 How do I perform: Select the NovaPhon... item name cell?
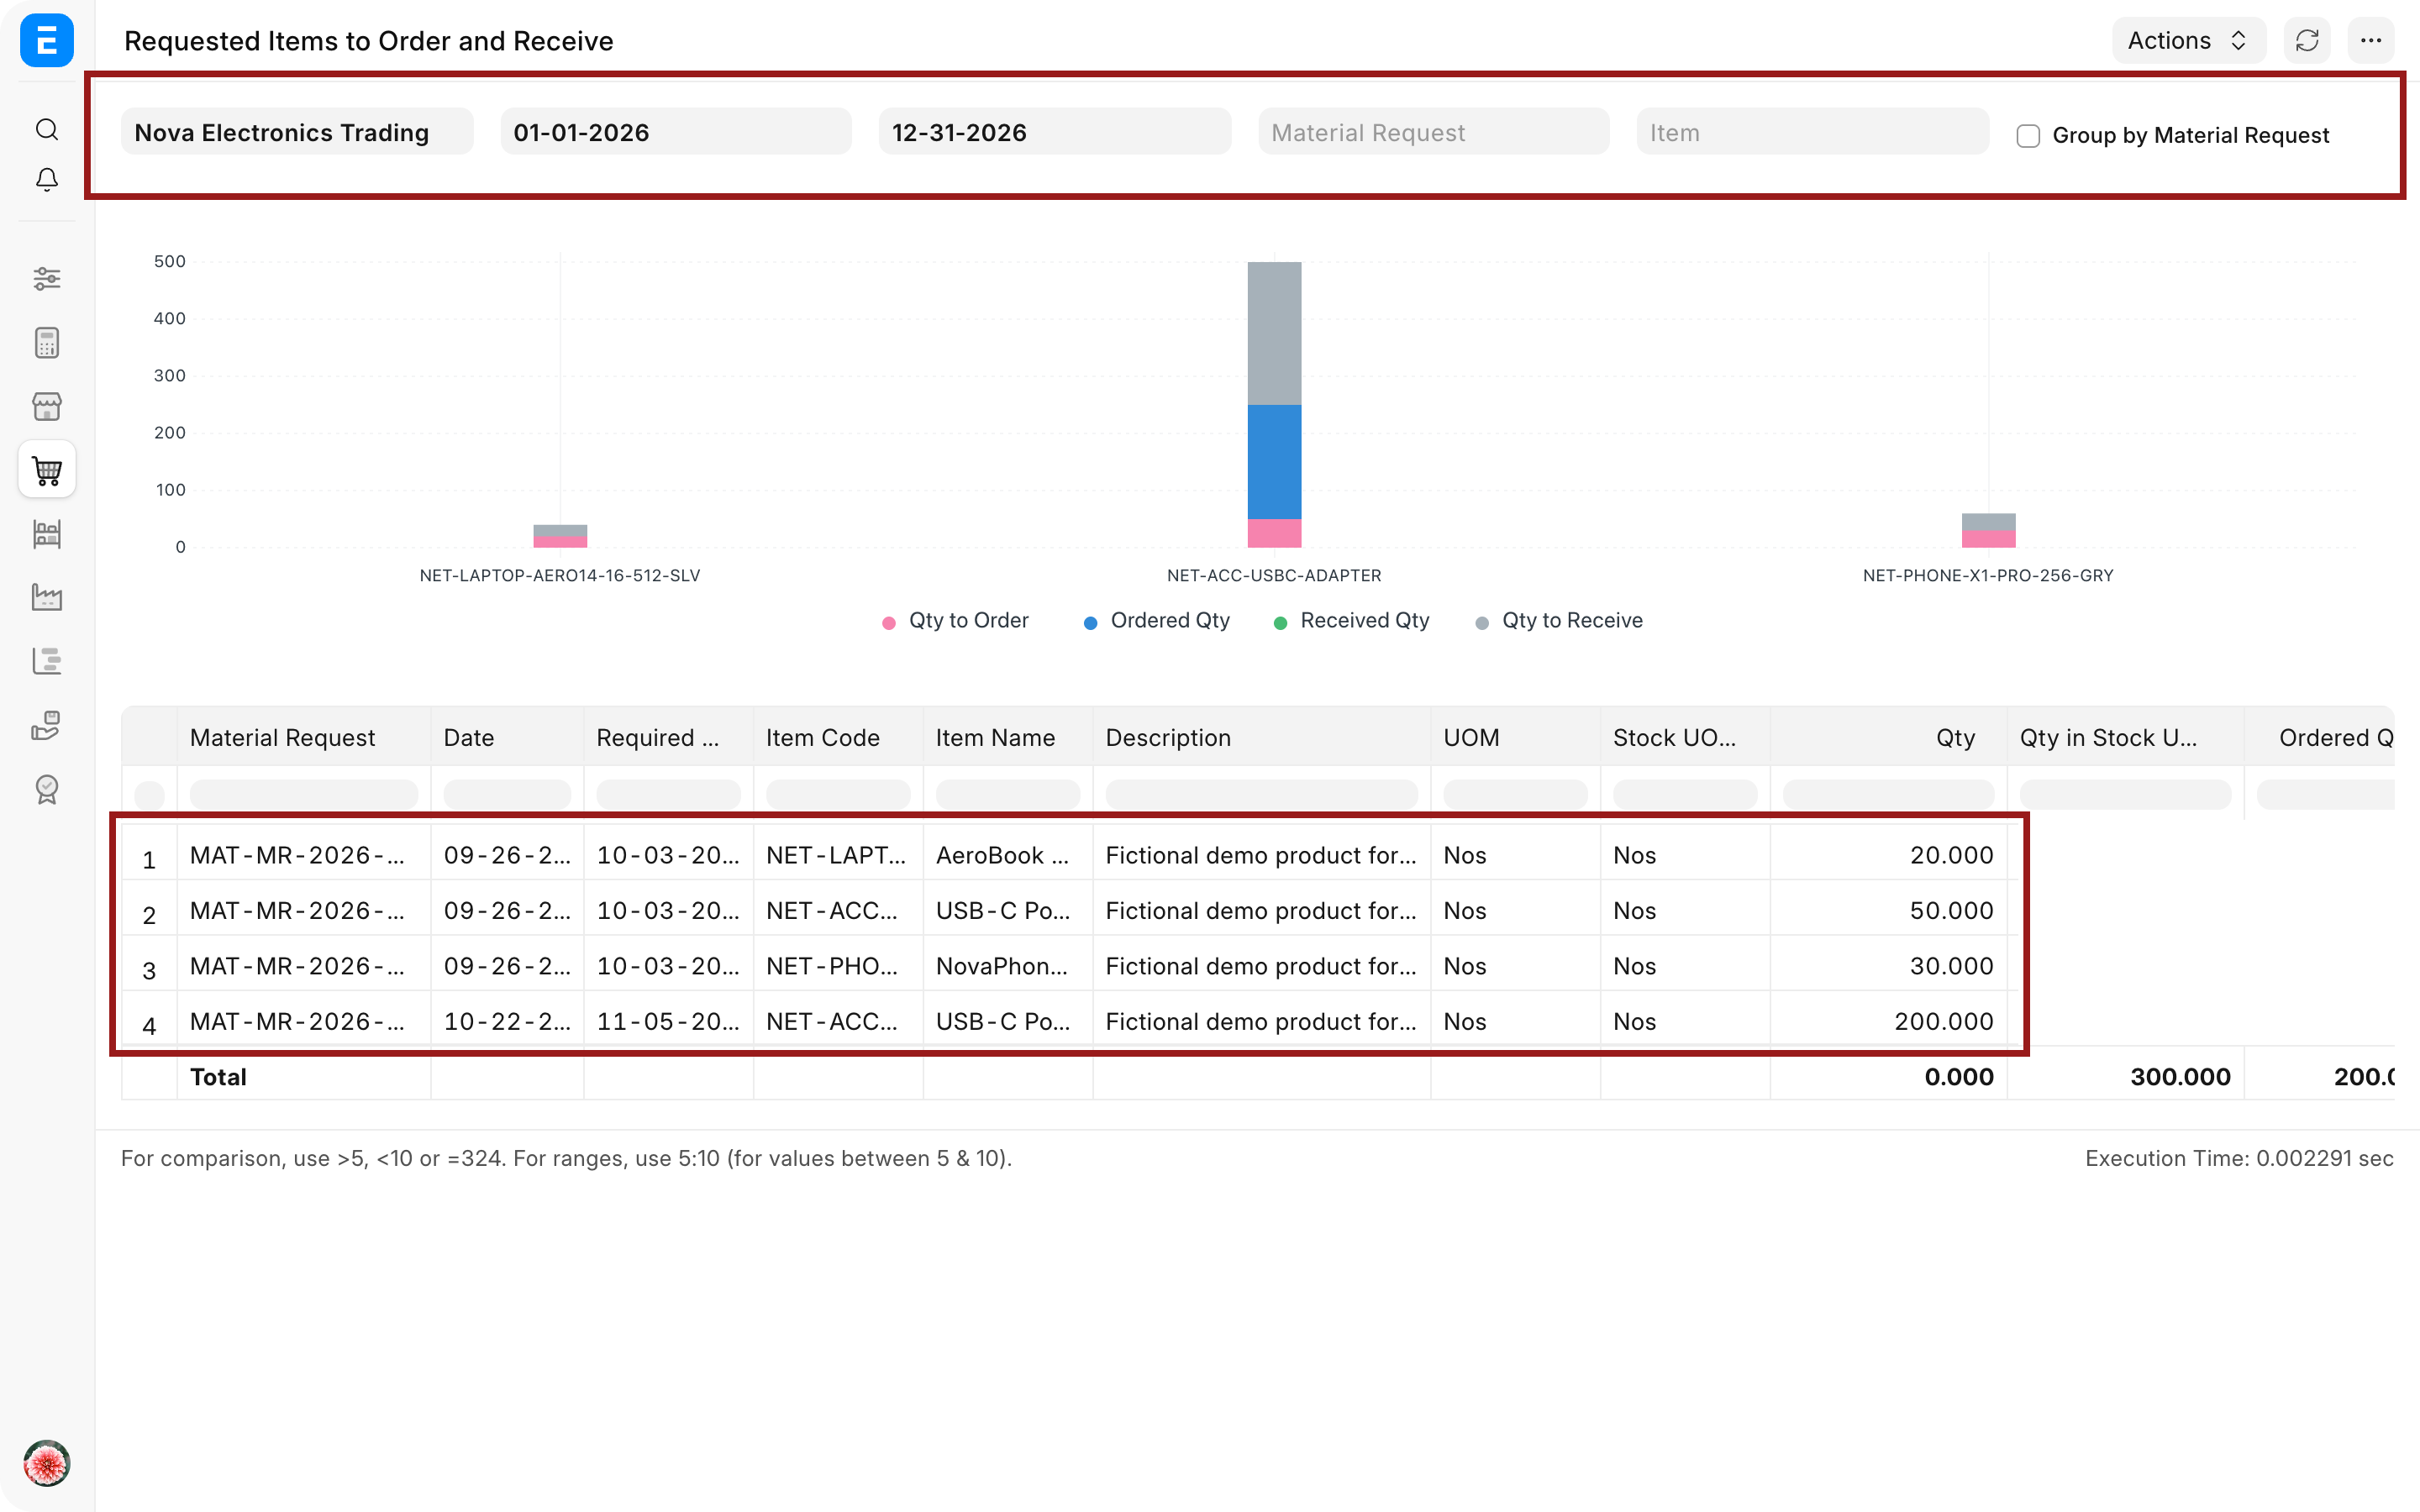(x=1007, y=966)
